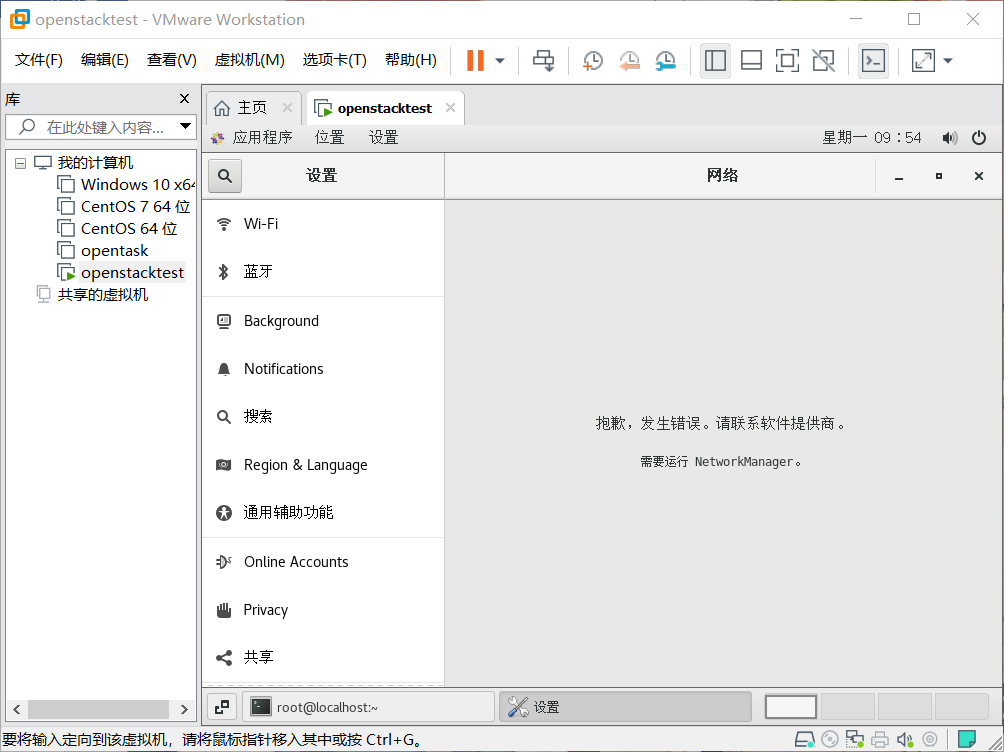1004x752 pixels.
Task: Open the 虚拟机 menu
Action: click(x=250, y=59)
